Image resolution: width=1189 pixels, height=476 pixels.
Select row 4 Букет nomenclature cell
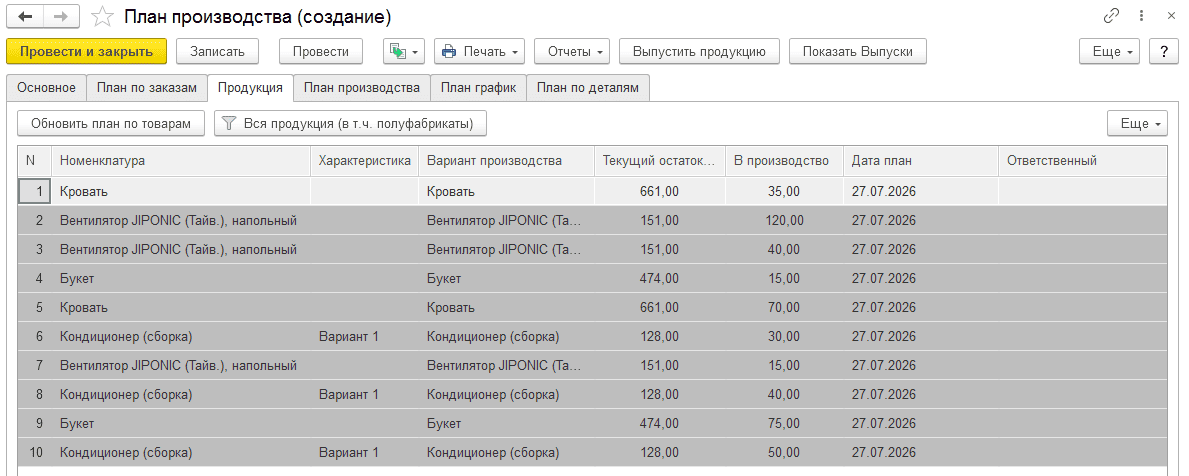[x=181, y=278]
